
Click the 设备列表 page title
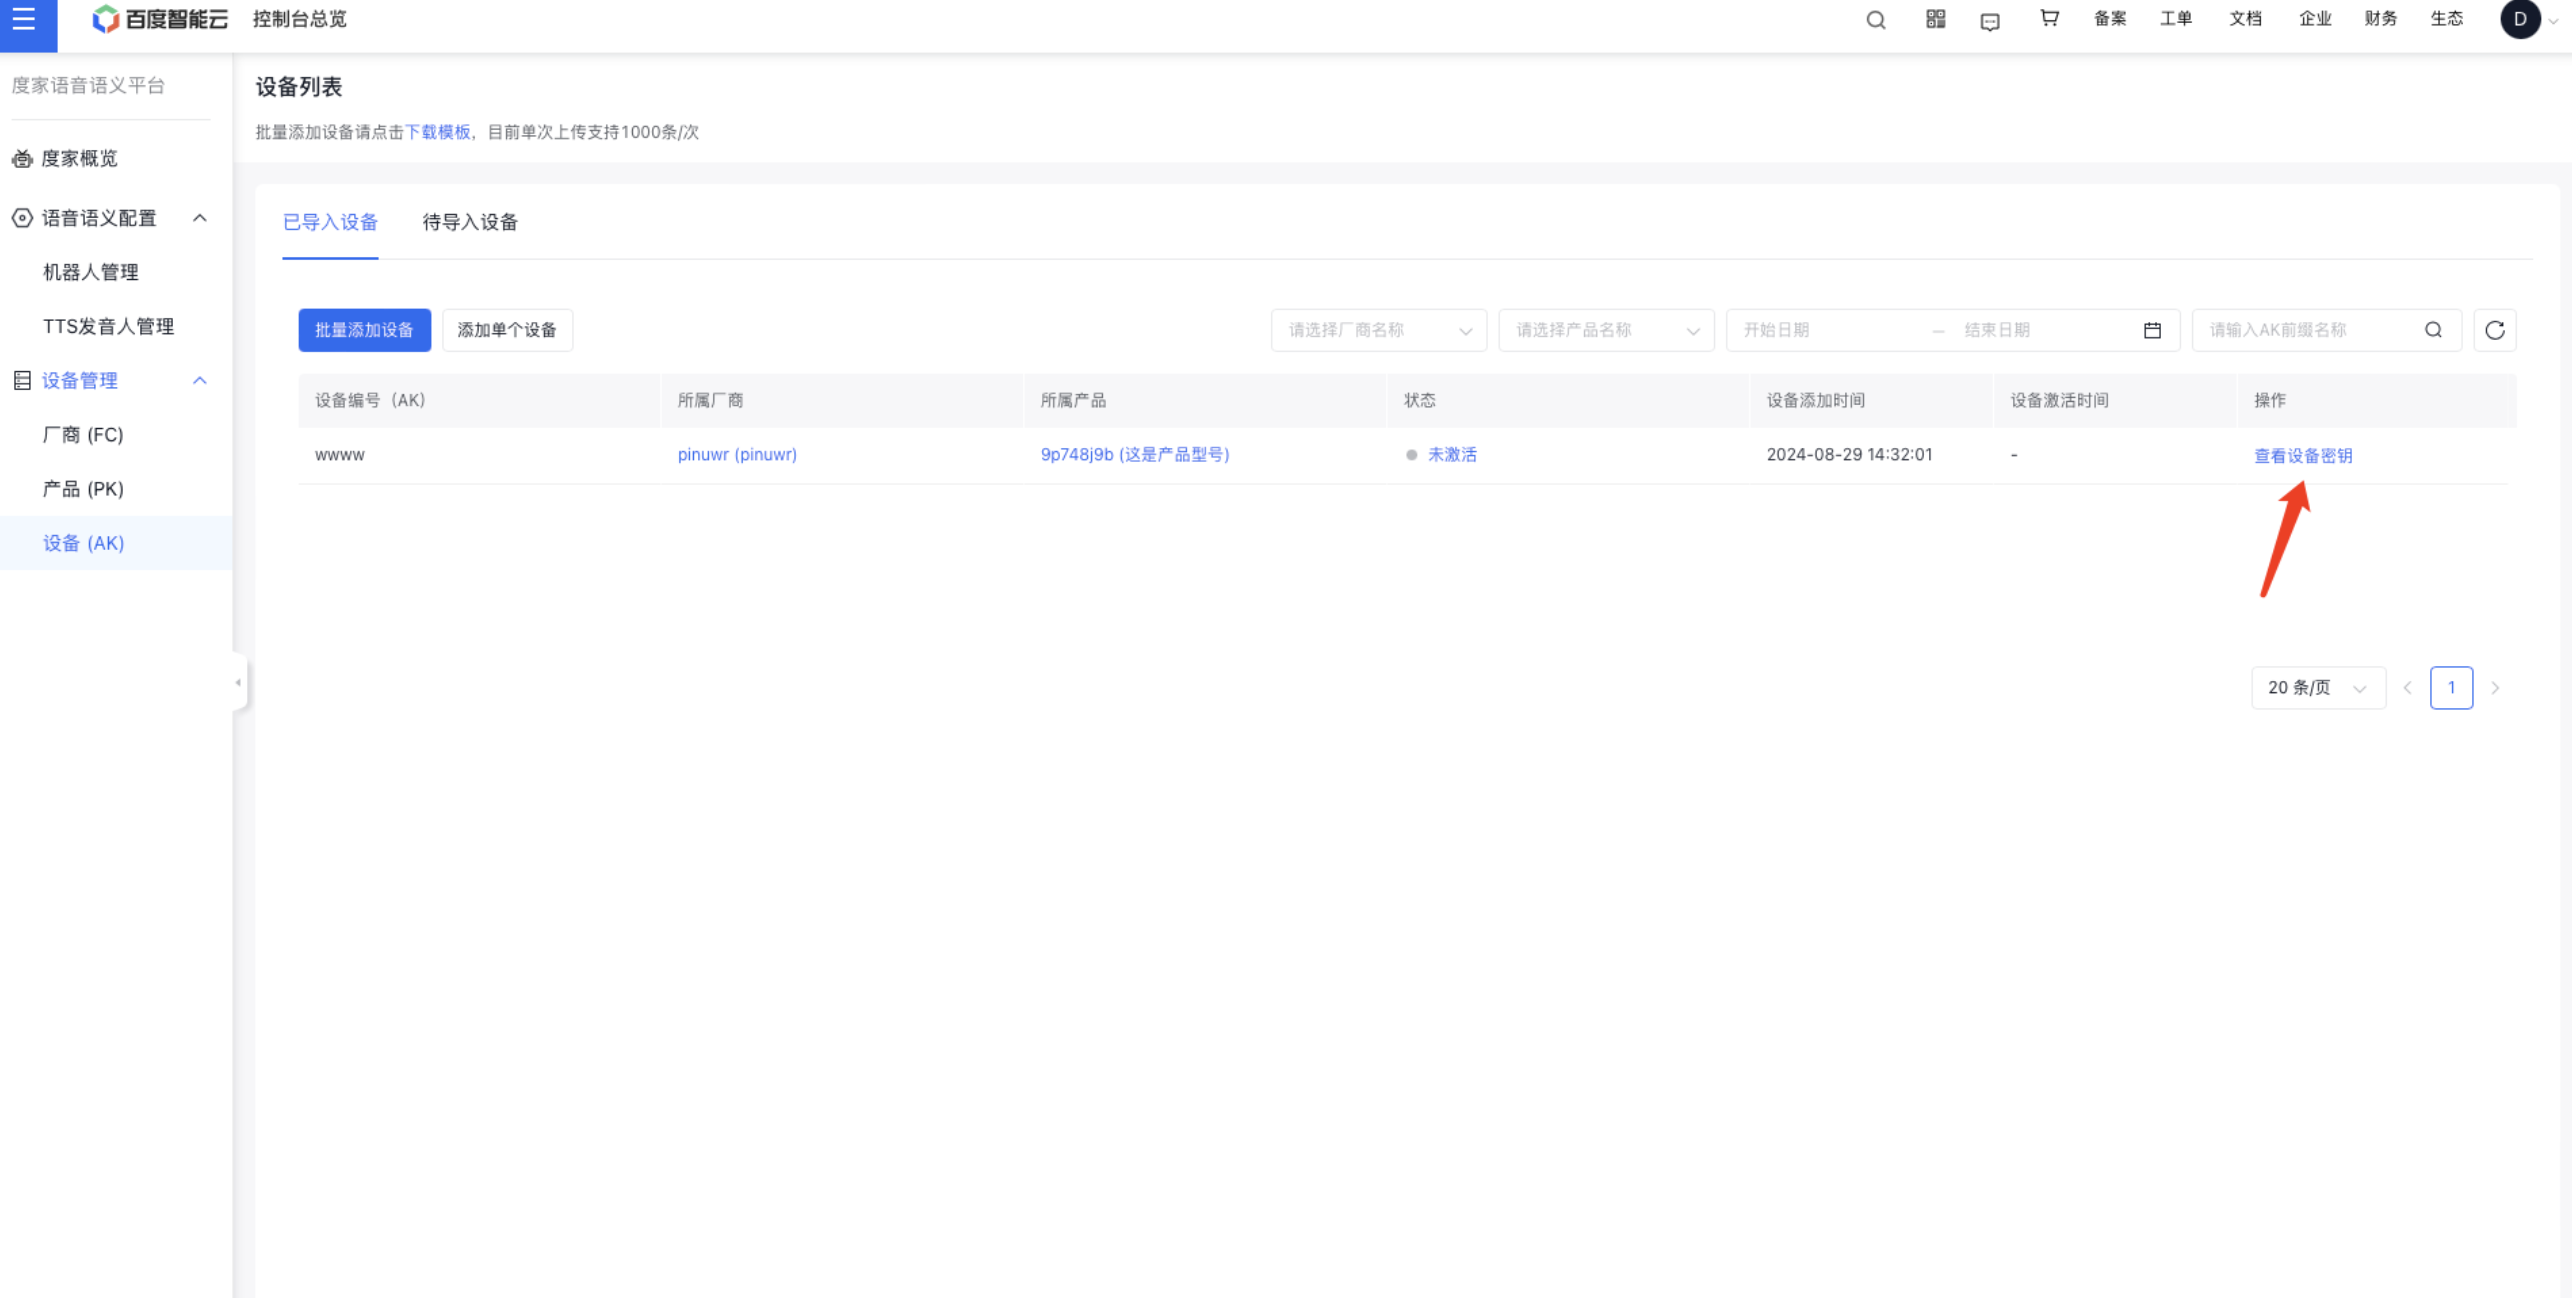(299, 87)
